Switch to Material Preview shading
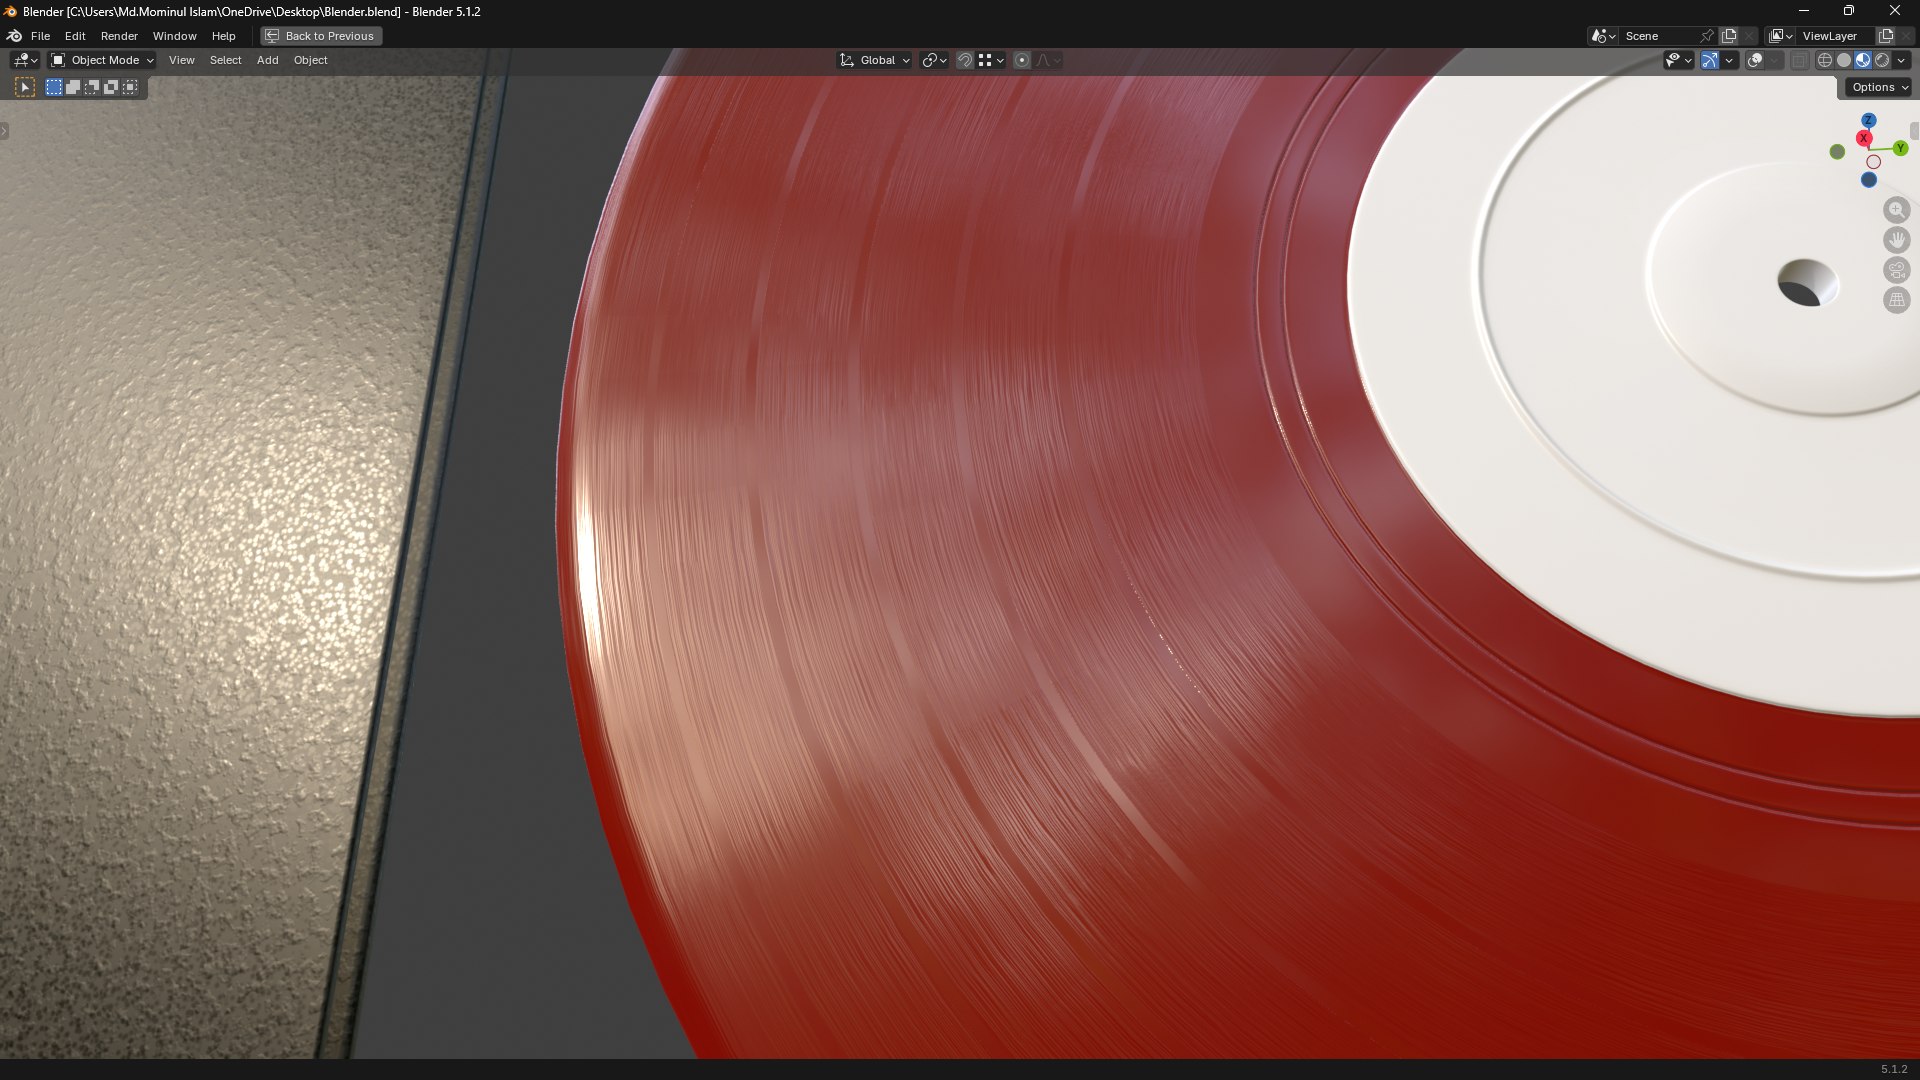 tap(1863, 60)
